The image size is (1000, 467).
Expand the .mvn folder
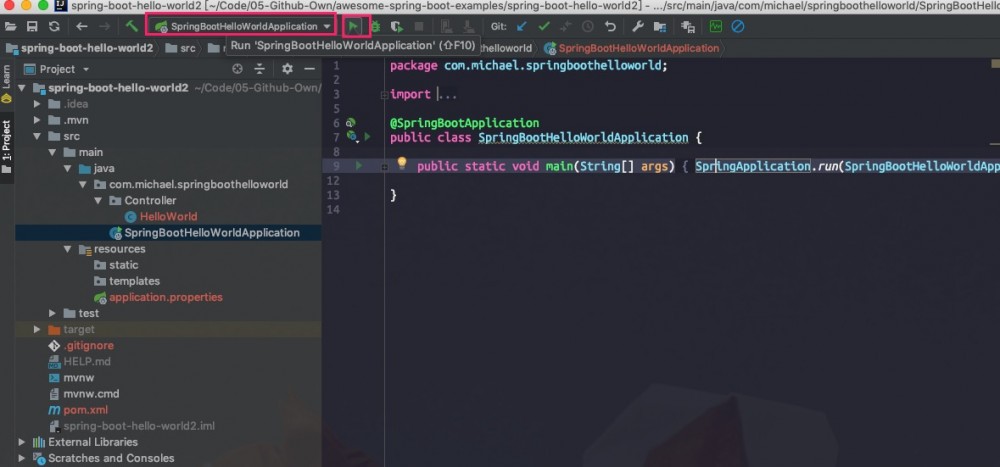pos(37,120)
